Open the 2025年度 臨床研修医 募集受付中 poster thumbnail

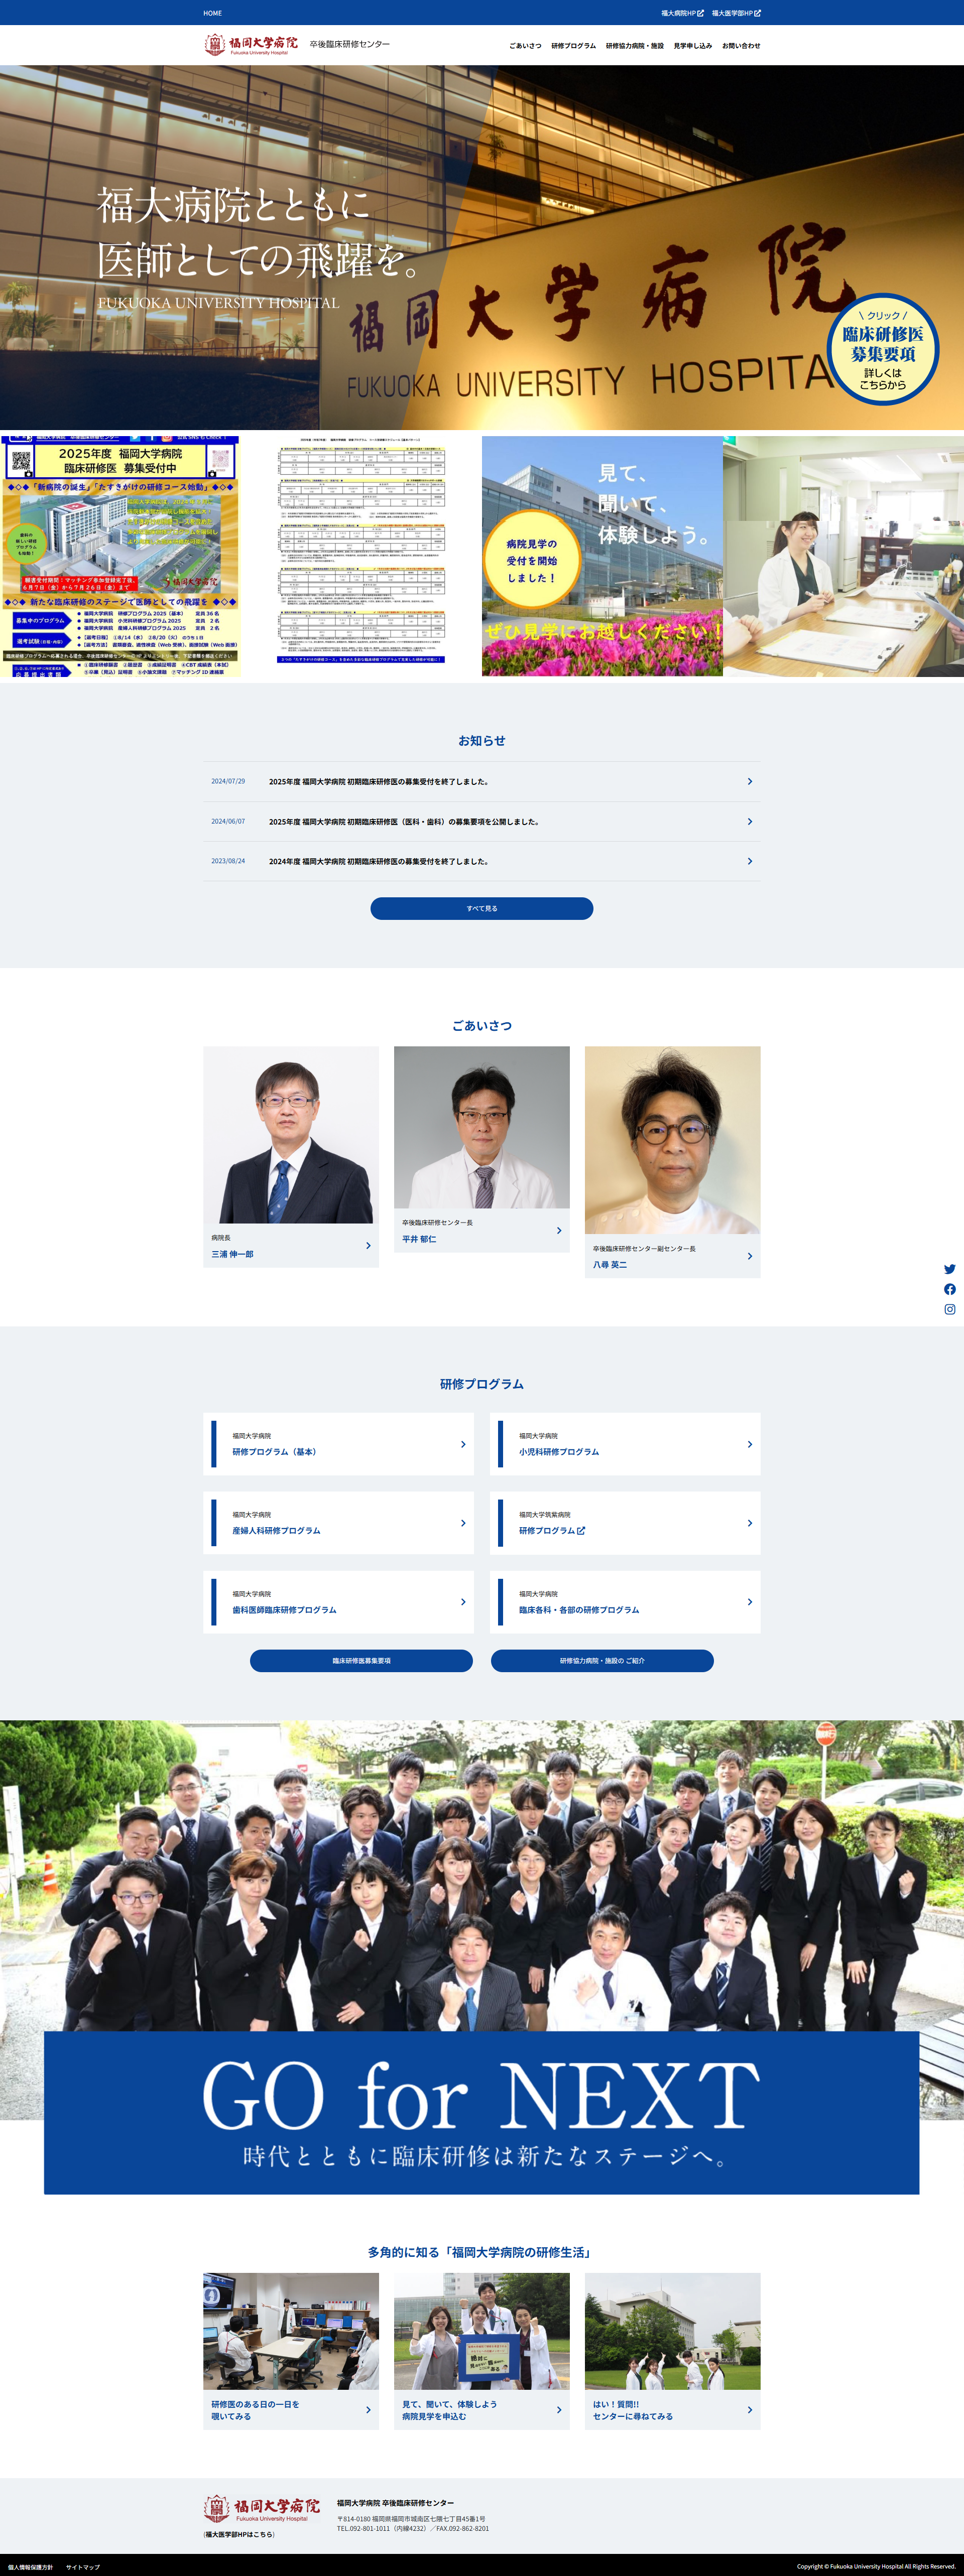pyautogui.click(x=120, y=556)
